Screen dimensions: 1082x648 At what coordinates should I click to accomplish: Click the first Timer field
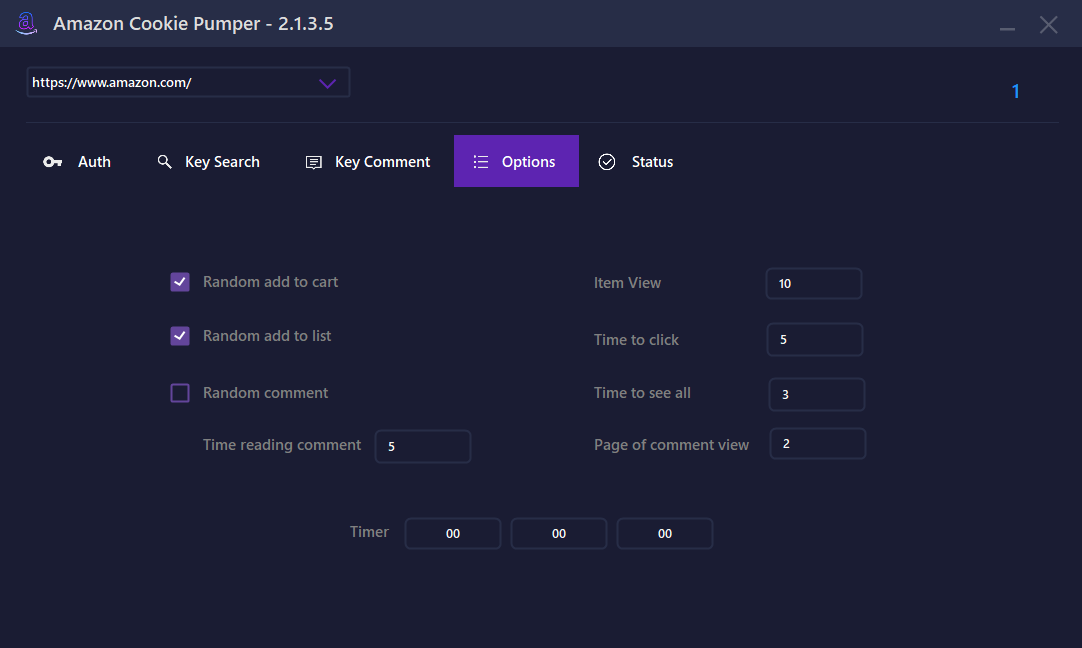click(x=453, y=533)
